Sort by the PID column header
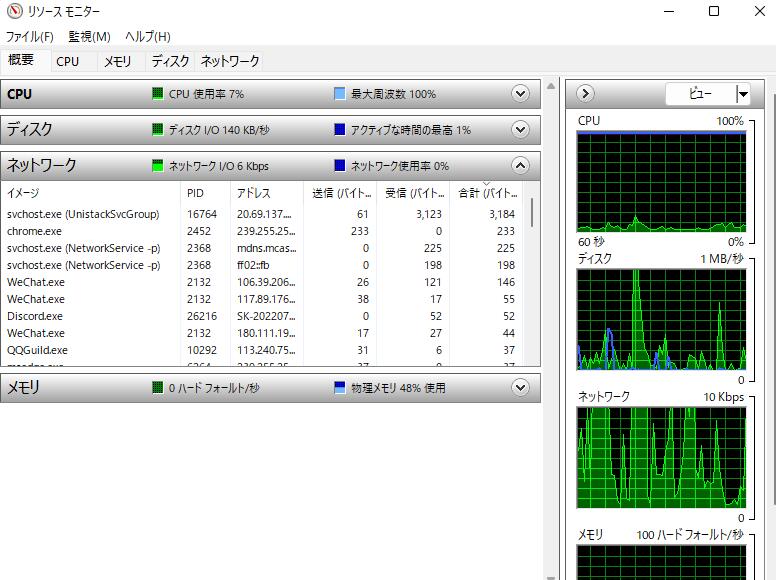This screenshot has height=580, width=776. click(x=195, y=193)
